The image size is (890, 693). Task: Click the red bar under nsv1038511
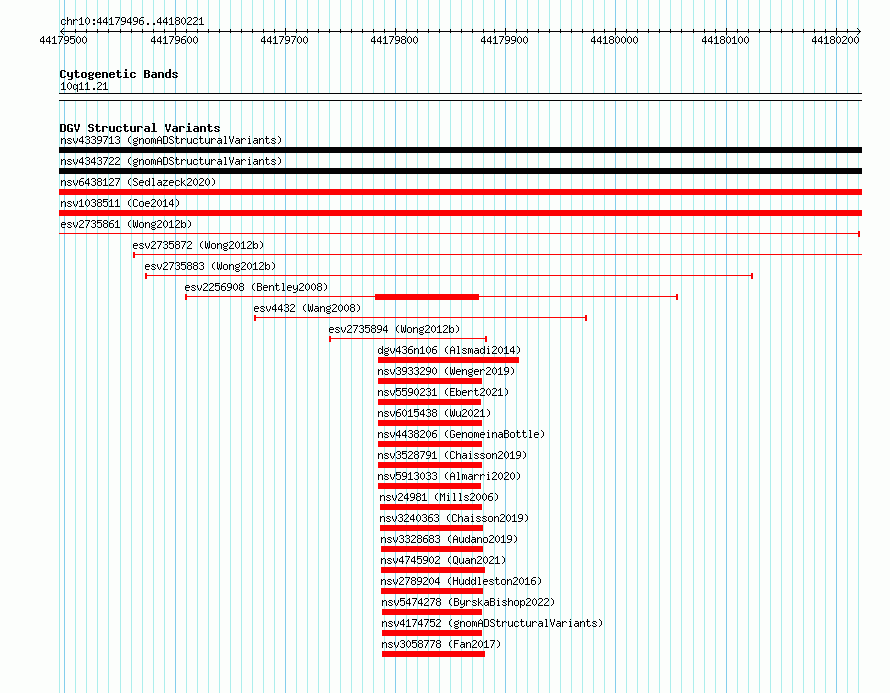pos(460,213)
